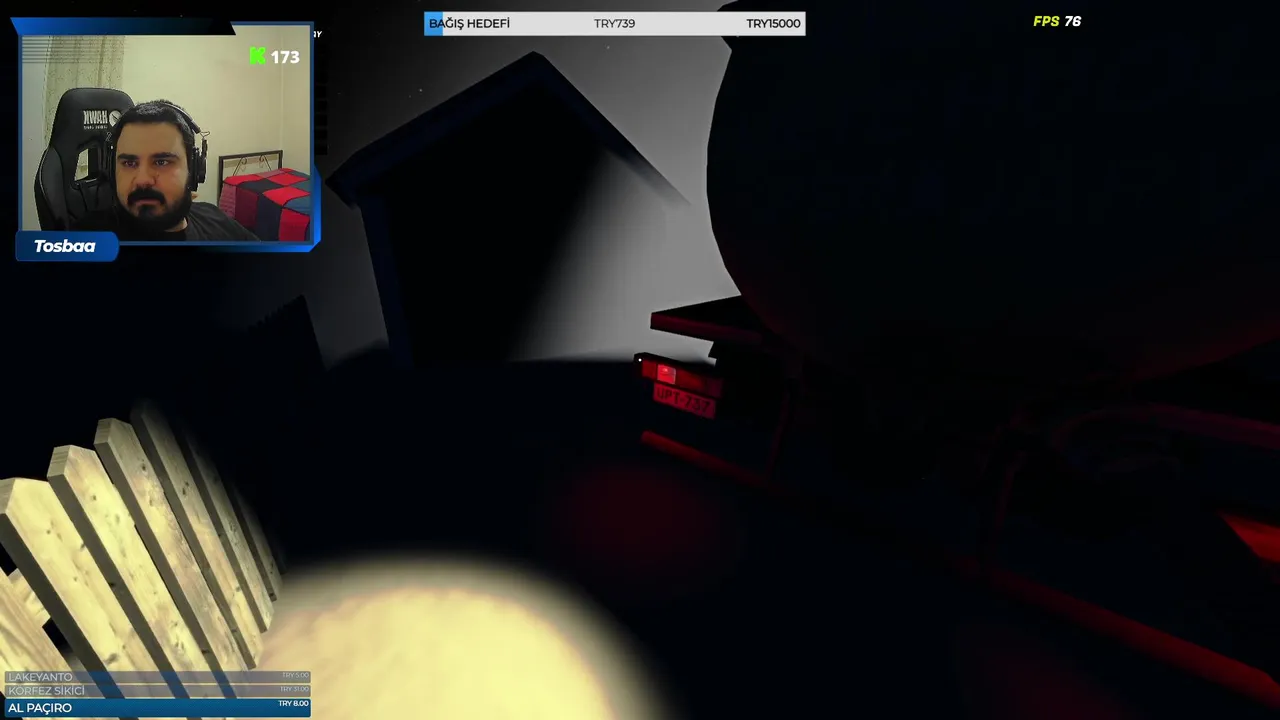Viewport: 1280px width, 720px height.
Task: Click the FPS 76 counter
Action: click(1057, 21)
